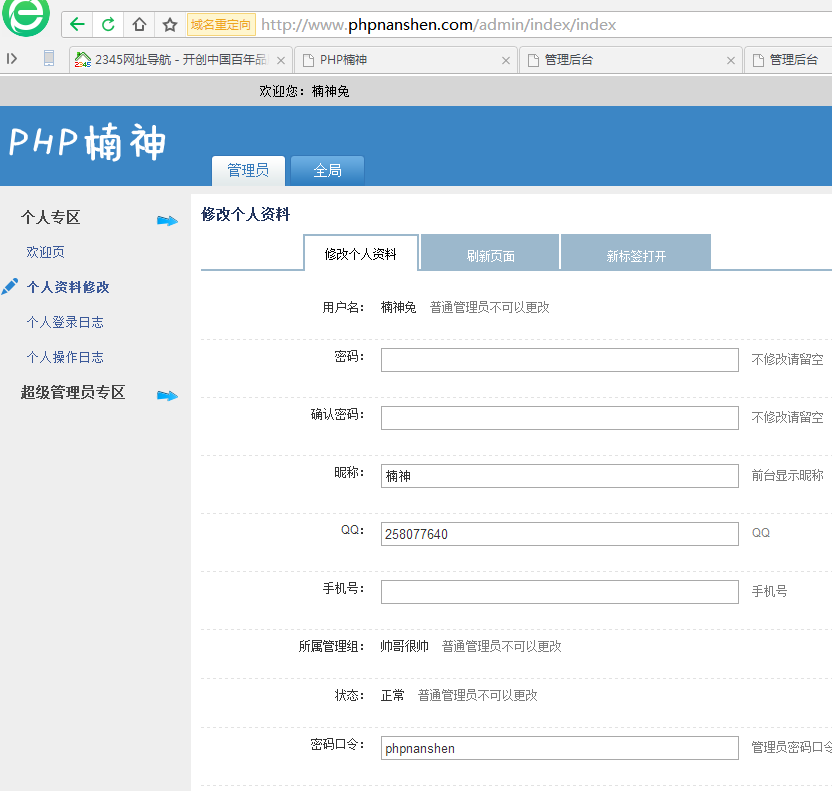The width and height of the screenshot is (832, 791).
Task: Click into the 密码口令 input field
Action: (560, 747)
